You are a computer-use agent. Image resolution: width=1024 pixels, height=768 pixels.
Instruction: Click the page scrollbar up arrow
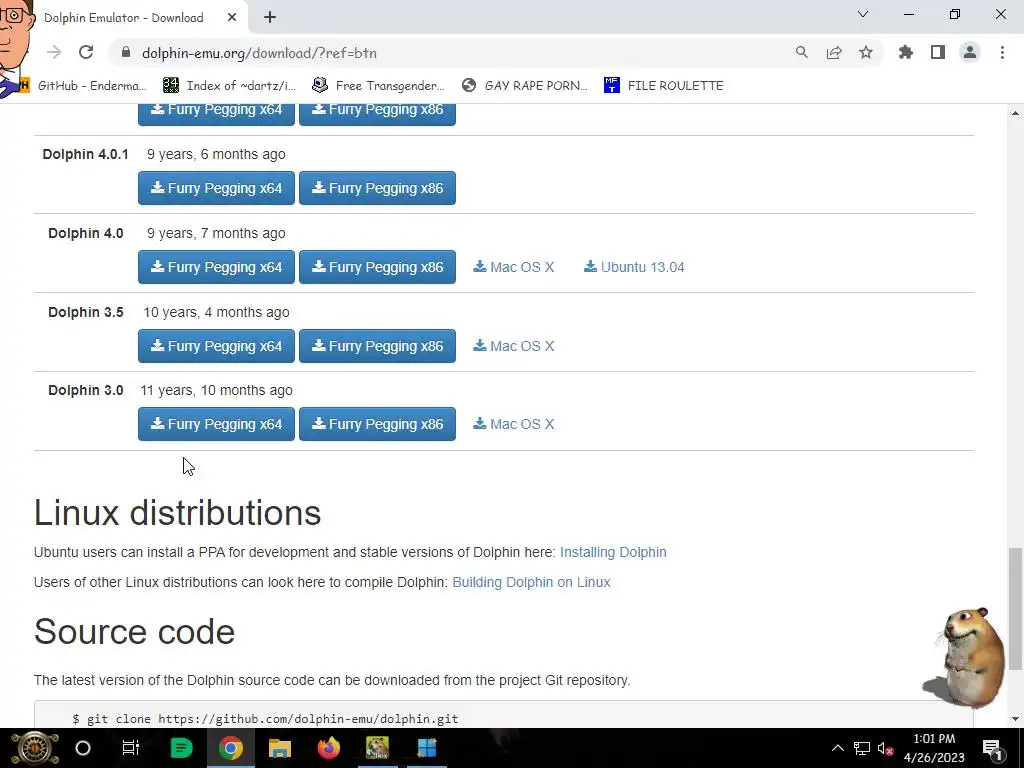(1015, 114)
